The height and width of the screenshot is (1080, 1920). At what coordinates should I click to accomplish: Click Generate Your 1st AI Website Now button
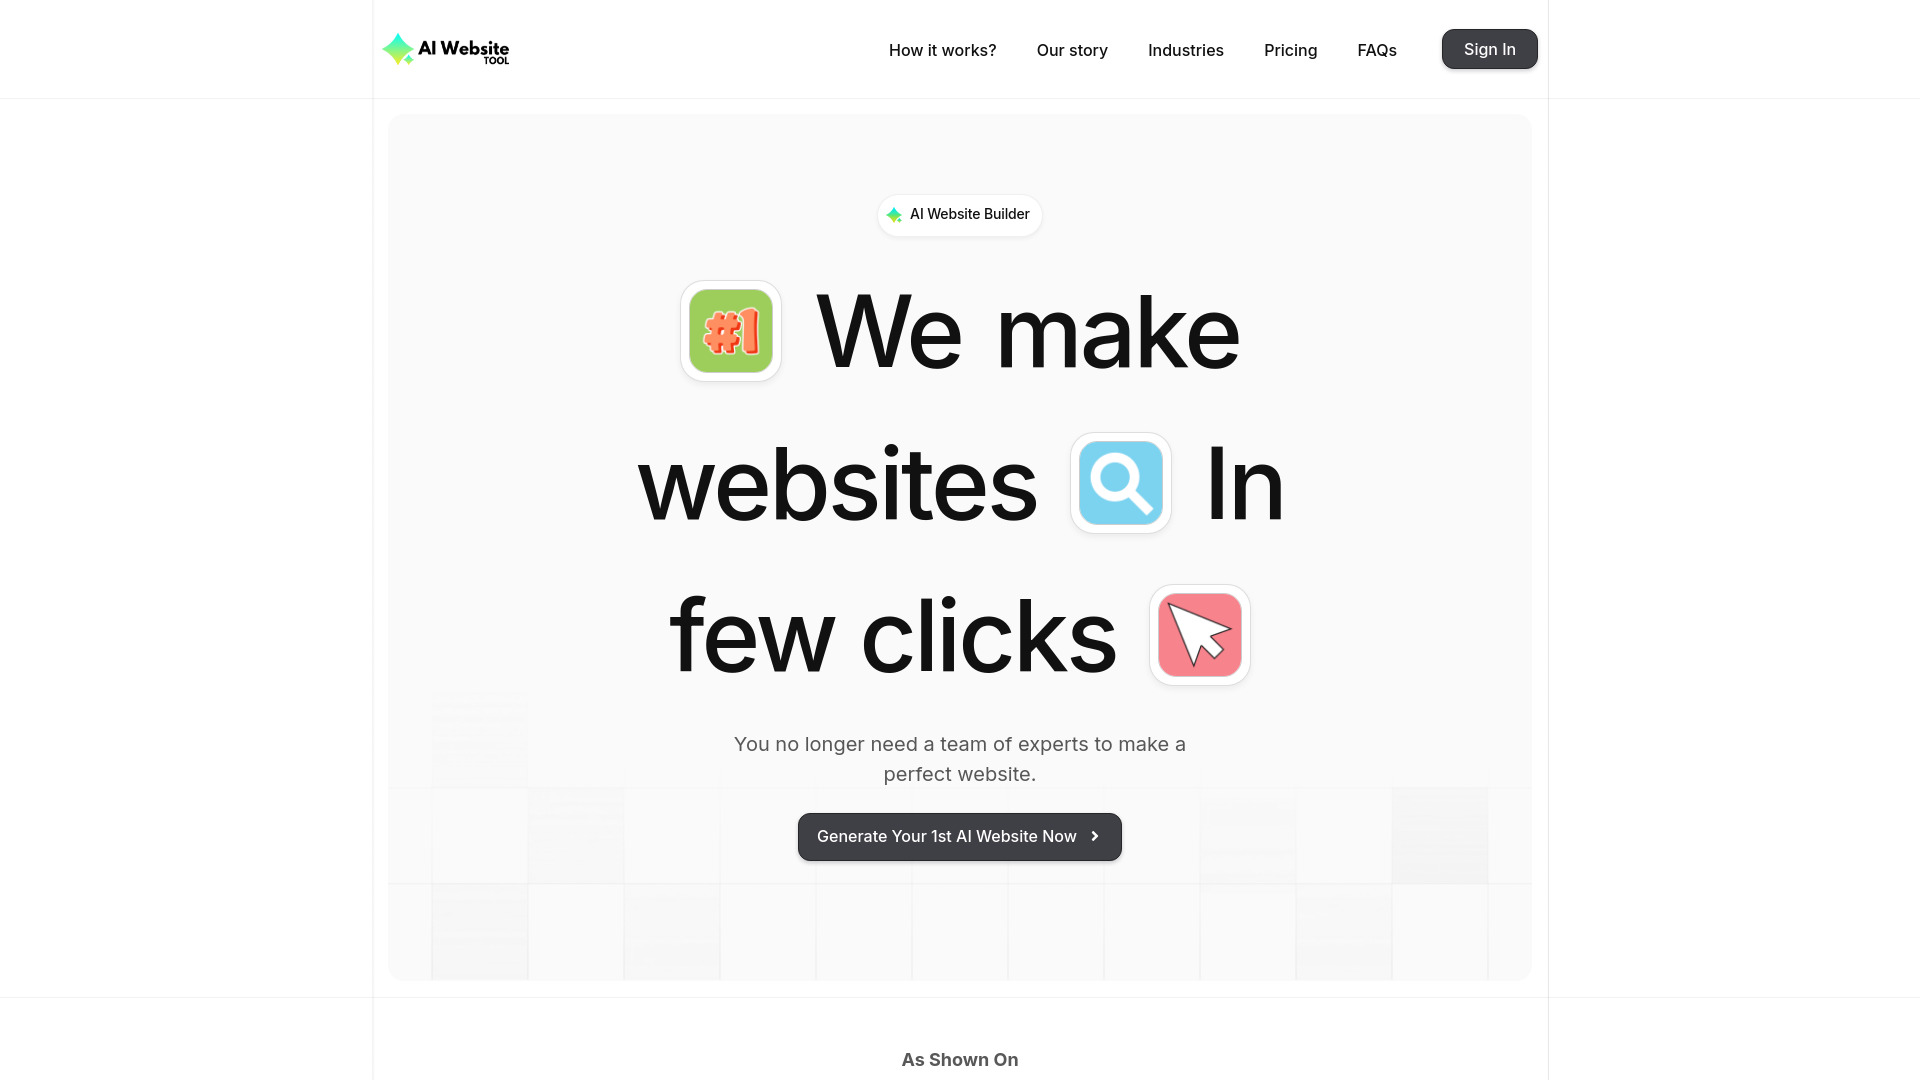[960, 836]
